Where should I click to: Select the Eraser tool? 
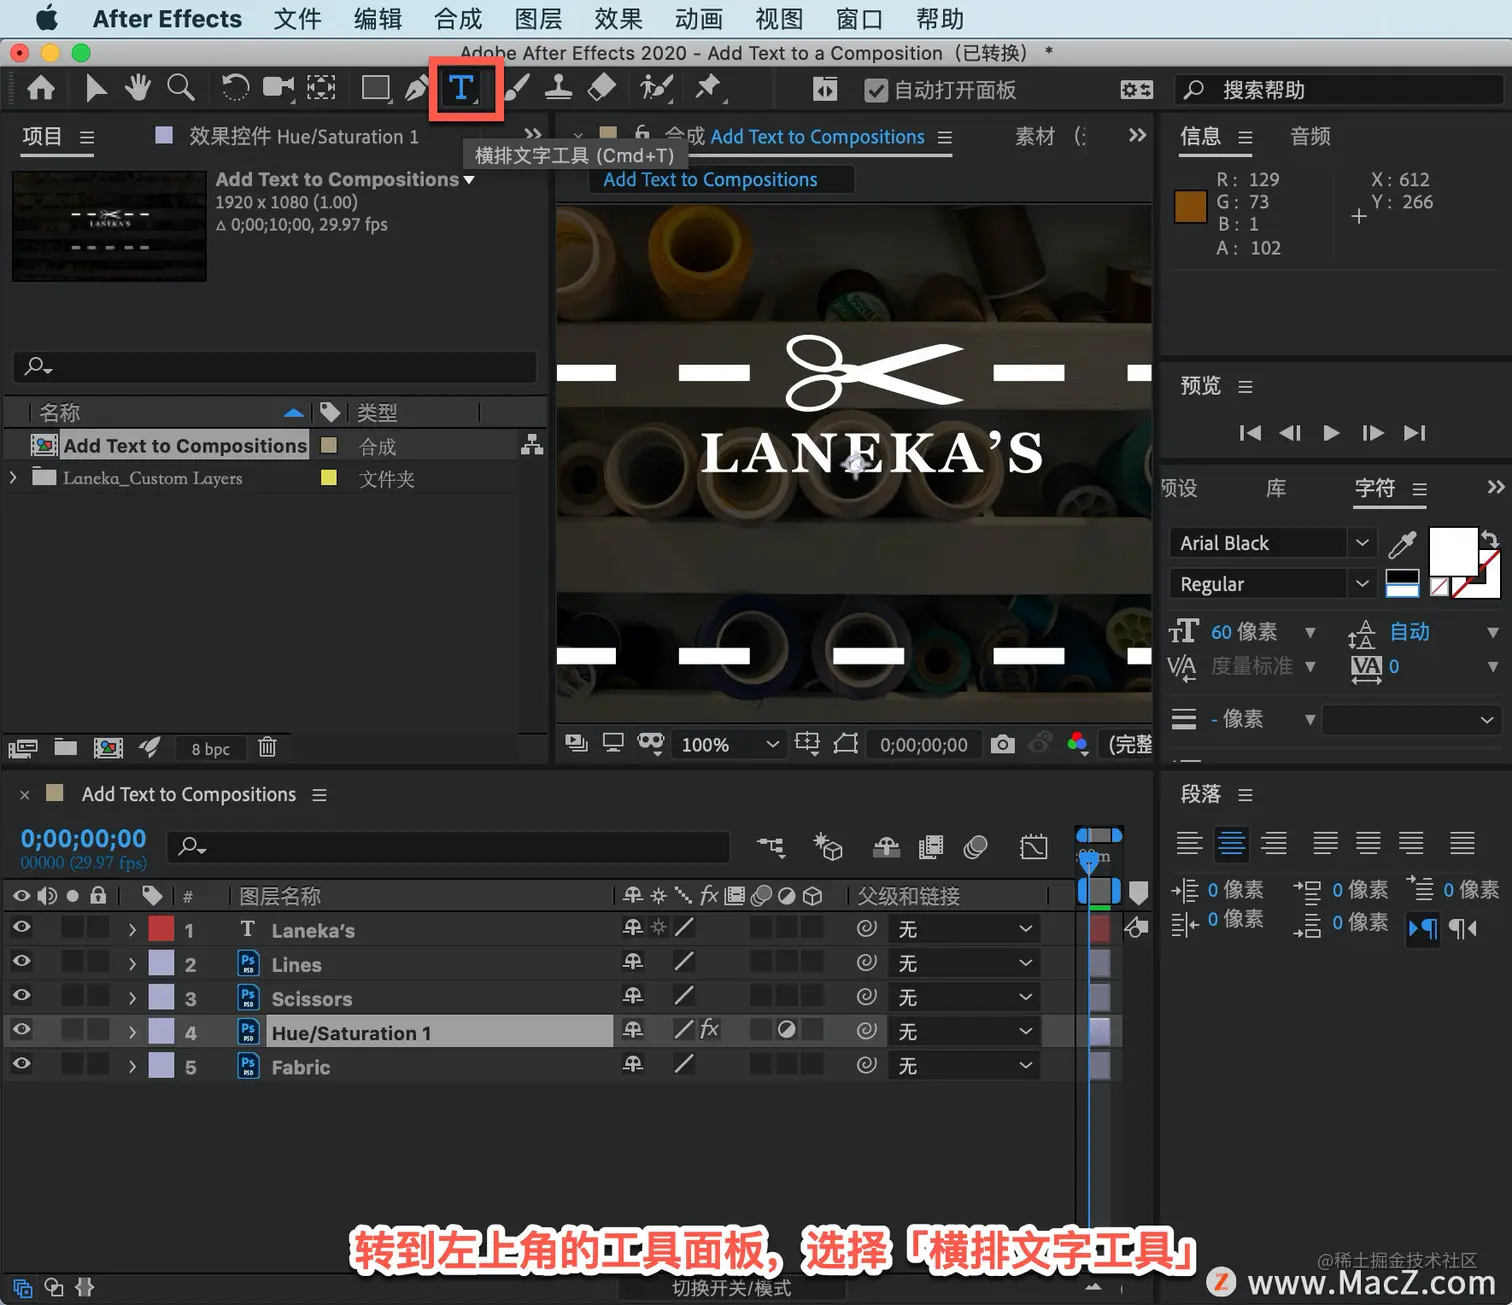(x=601, y=88)
